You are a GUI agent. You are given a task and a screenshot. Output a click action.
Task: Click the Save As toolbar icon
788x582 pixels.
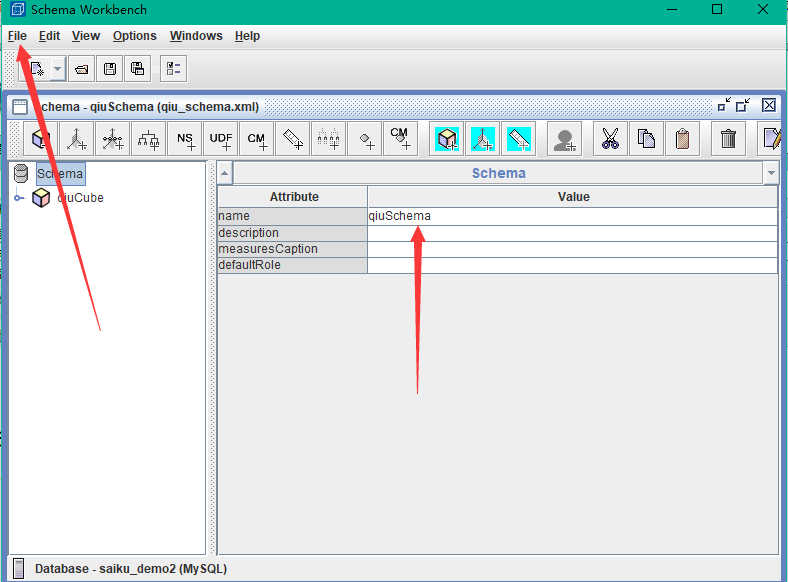point(137,69)
